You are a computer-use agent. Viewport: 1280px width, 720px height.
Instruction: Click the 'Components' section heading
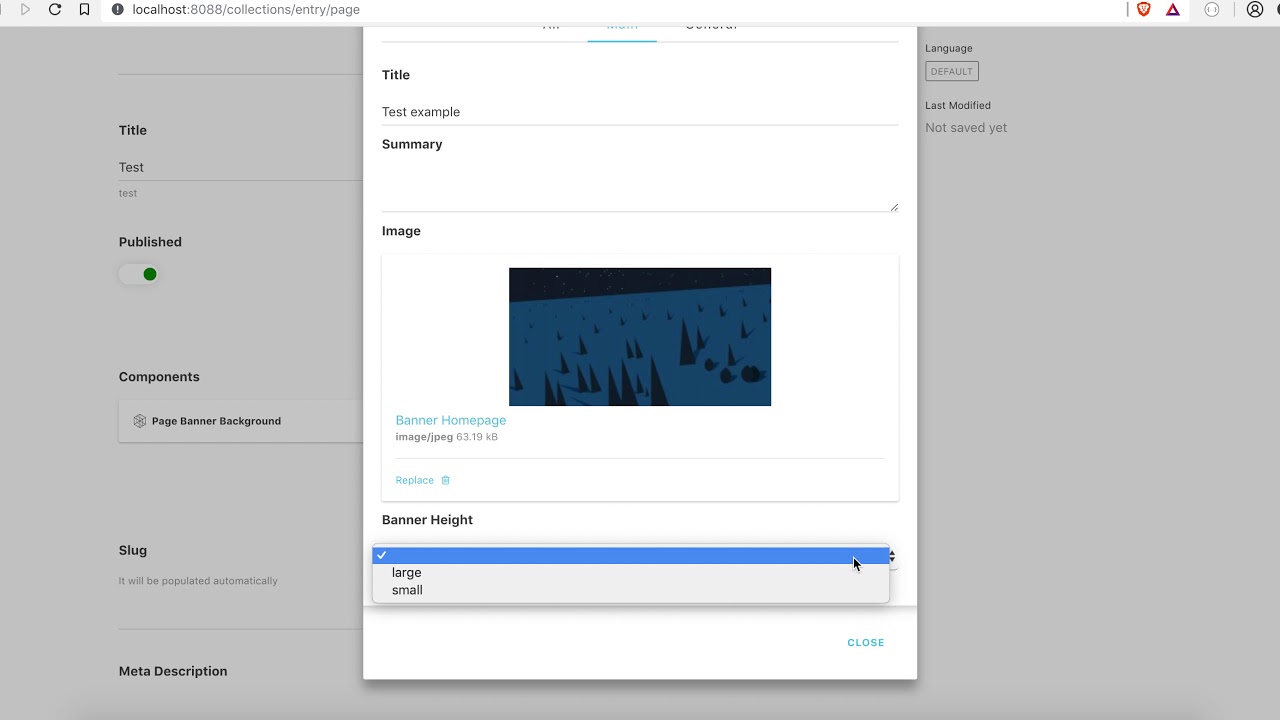pyautogui.click(x=159, y=377)
